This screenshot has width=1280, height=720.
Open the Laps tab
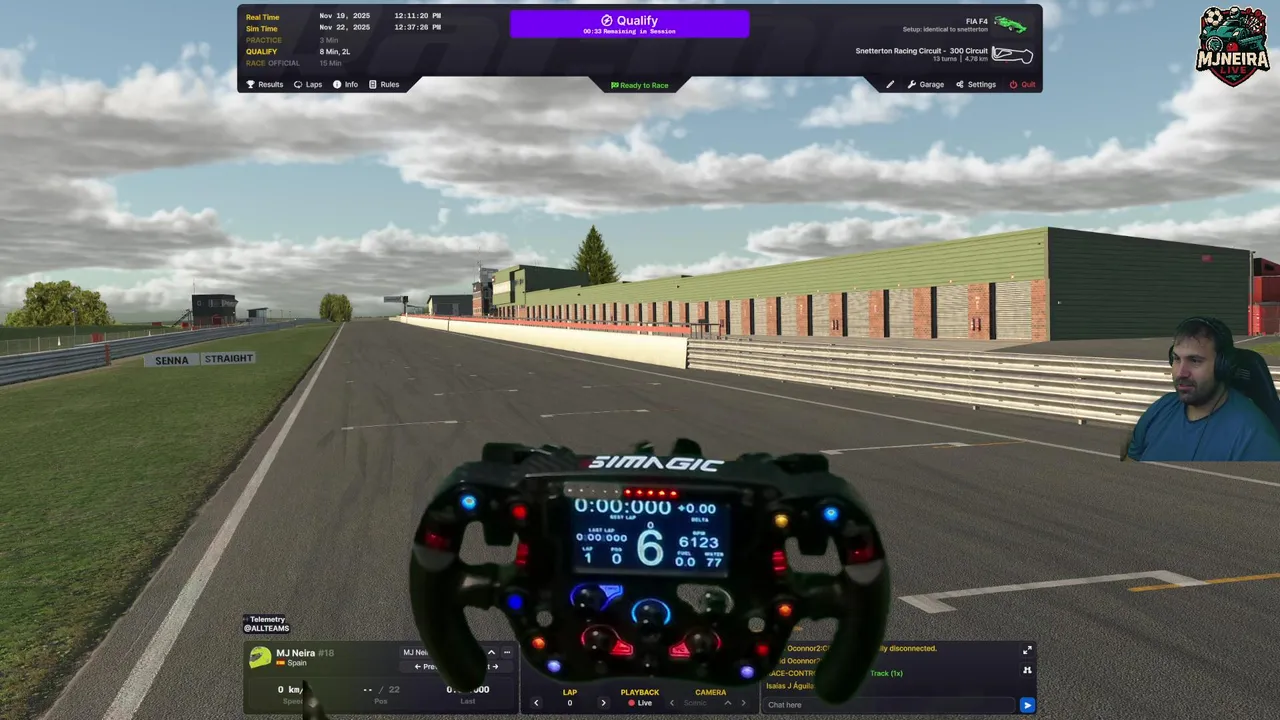coord(307,85)
